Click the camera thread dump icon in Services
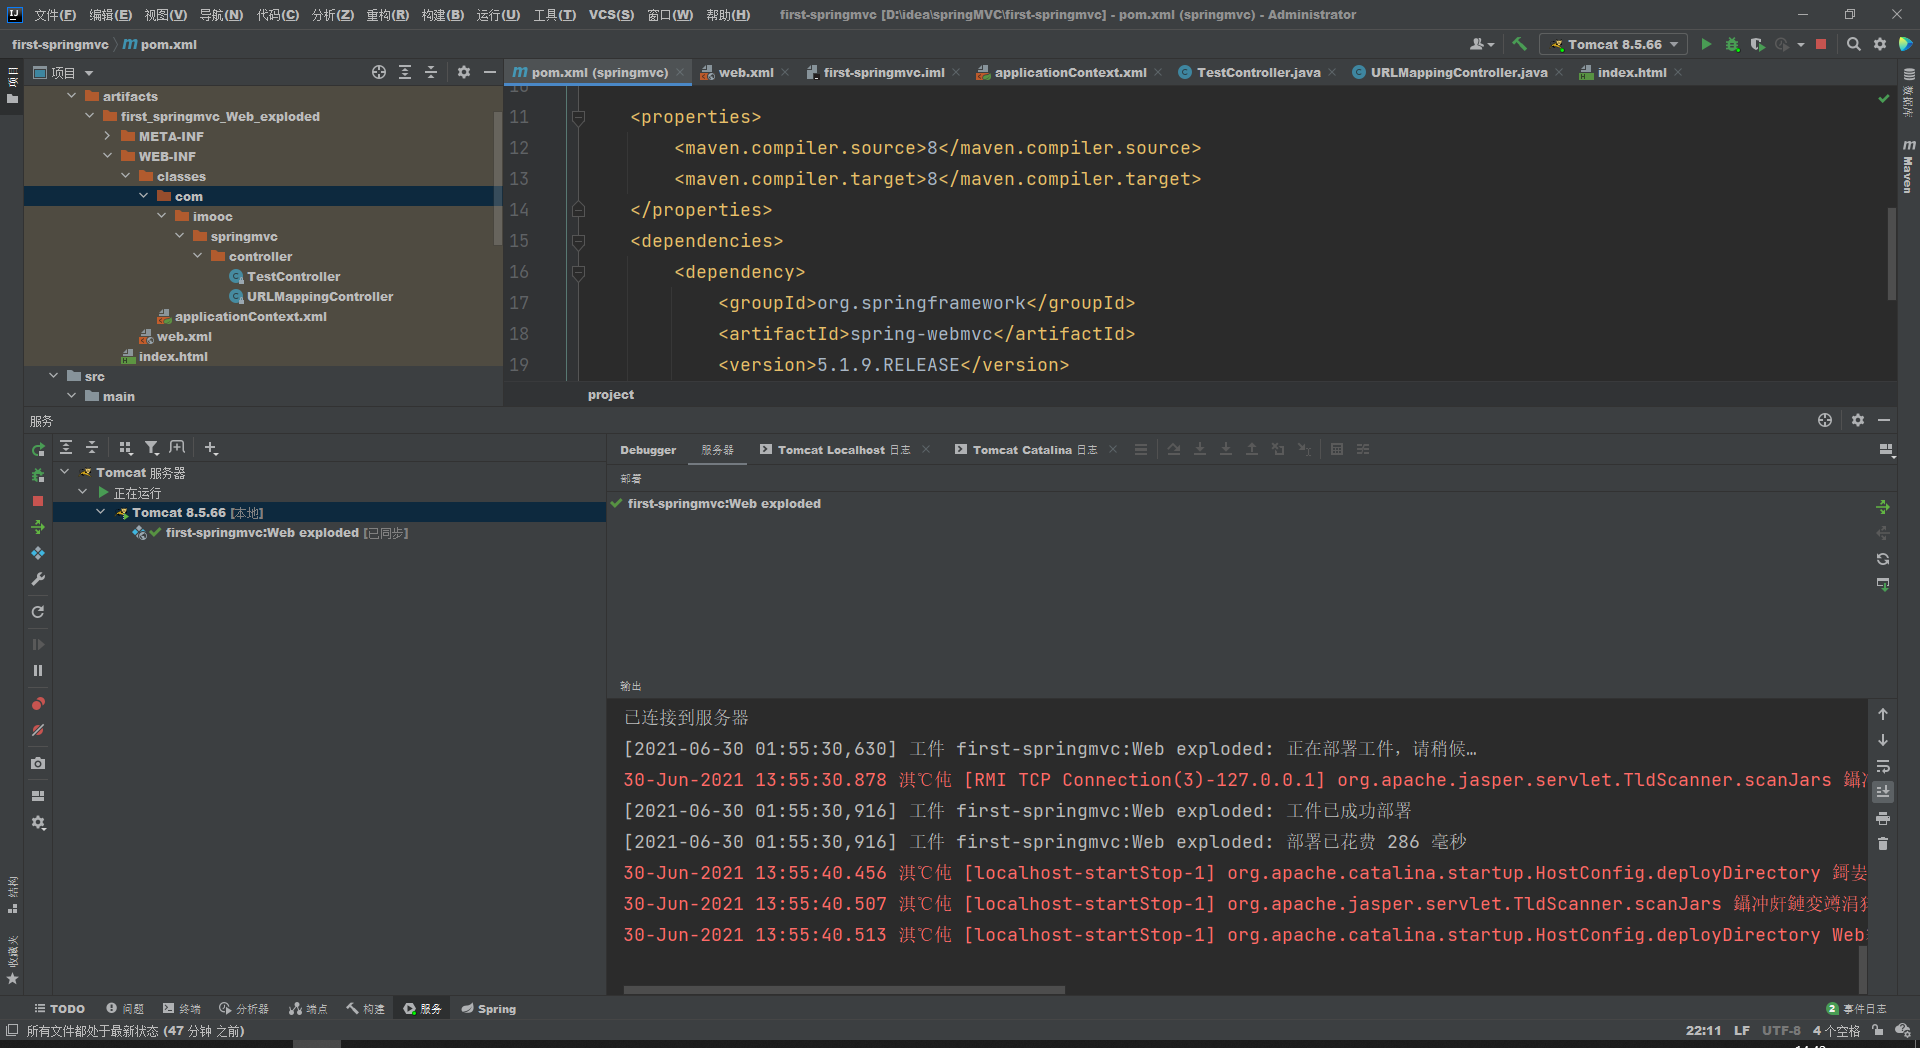The image size is (1920, 1048). [38, 763]
